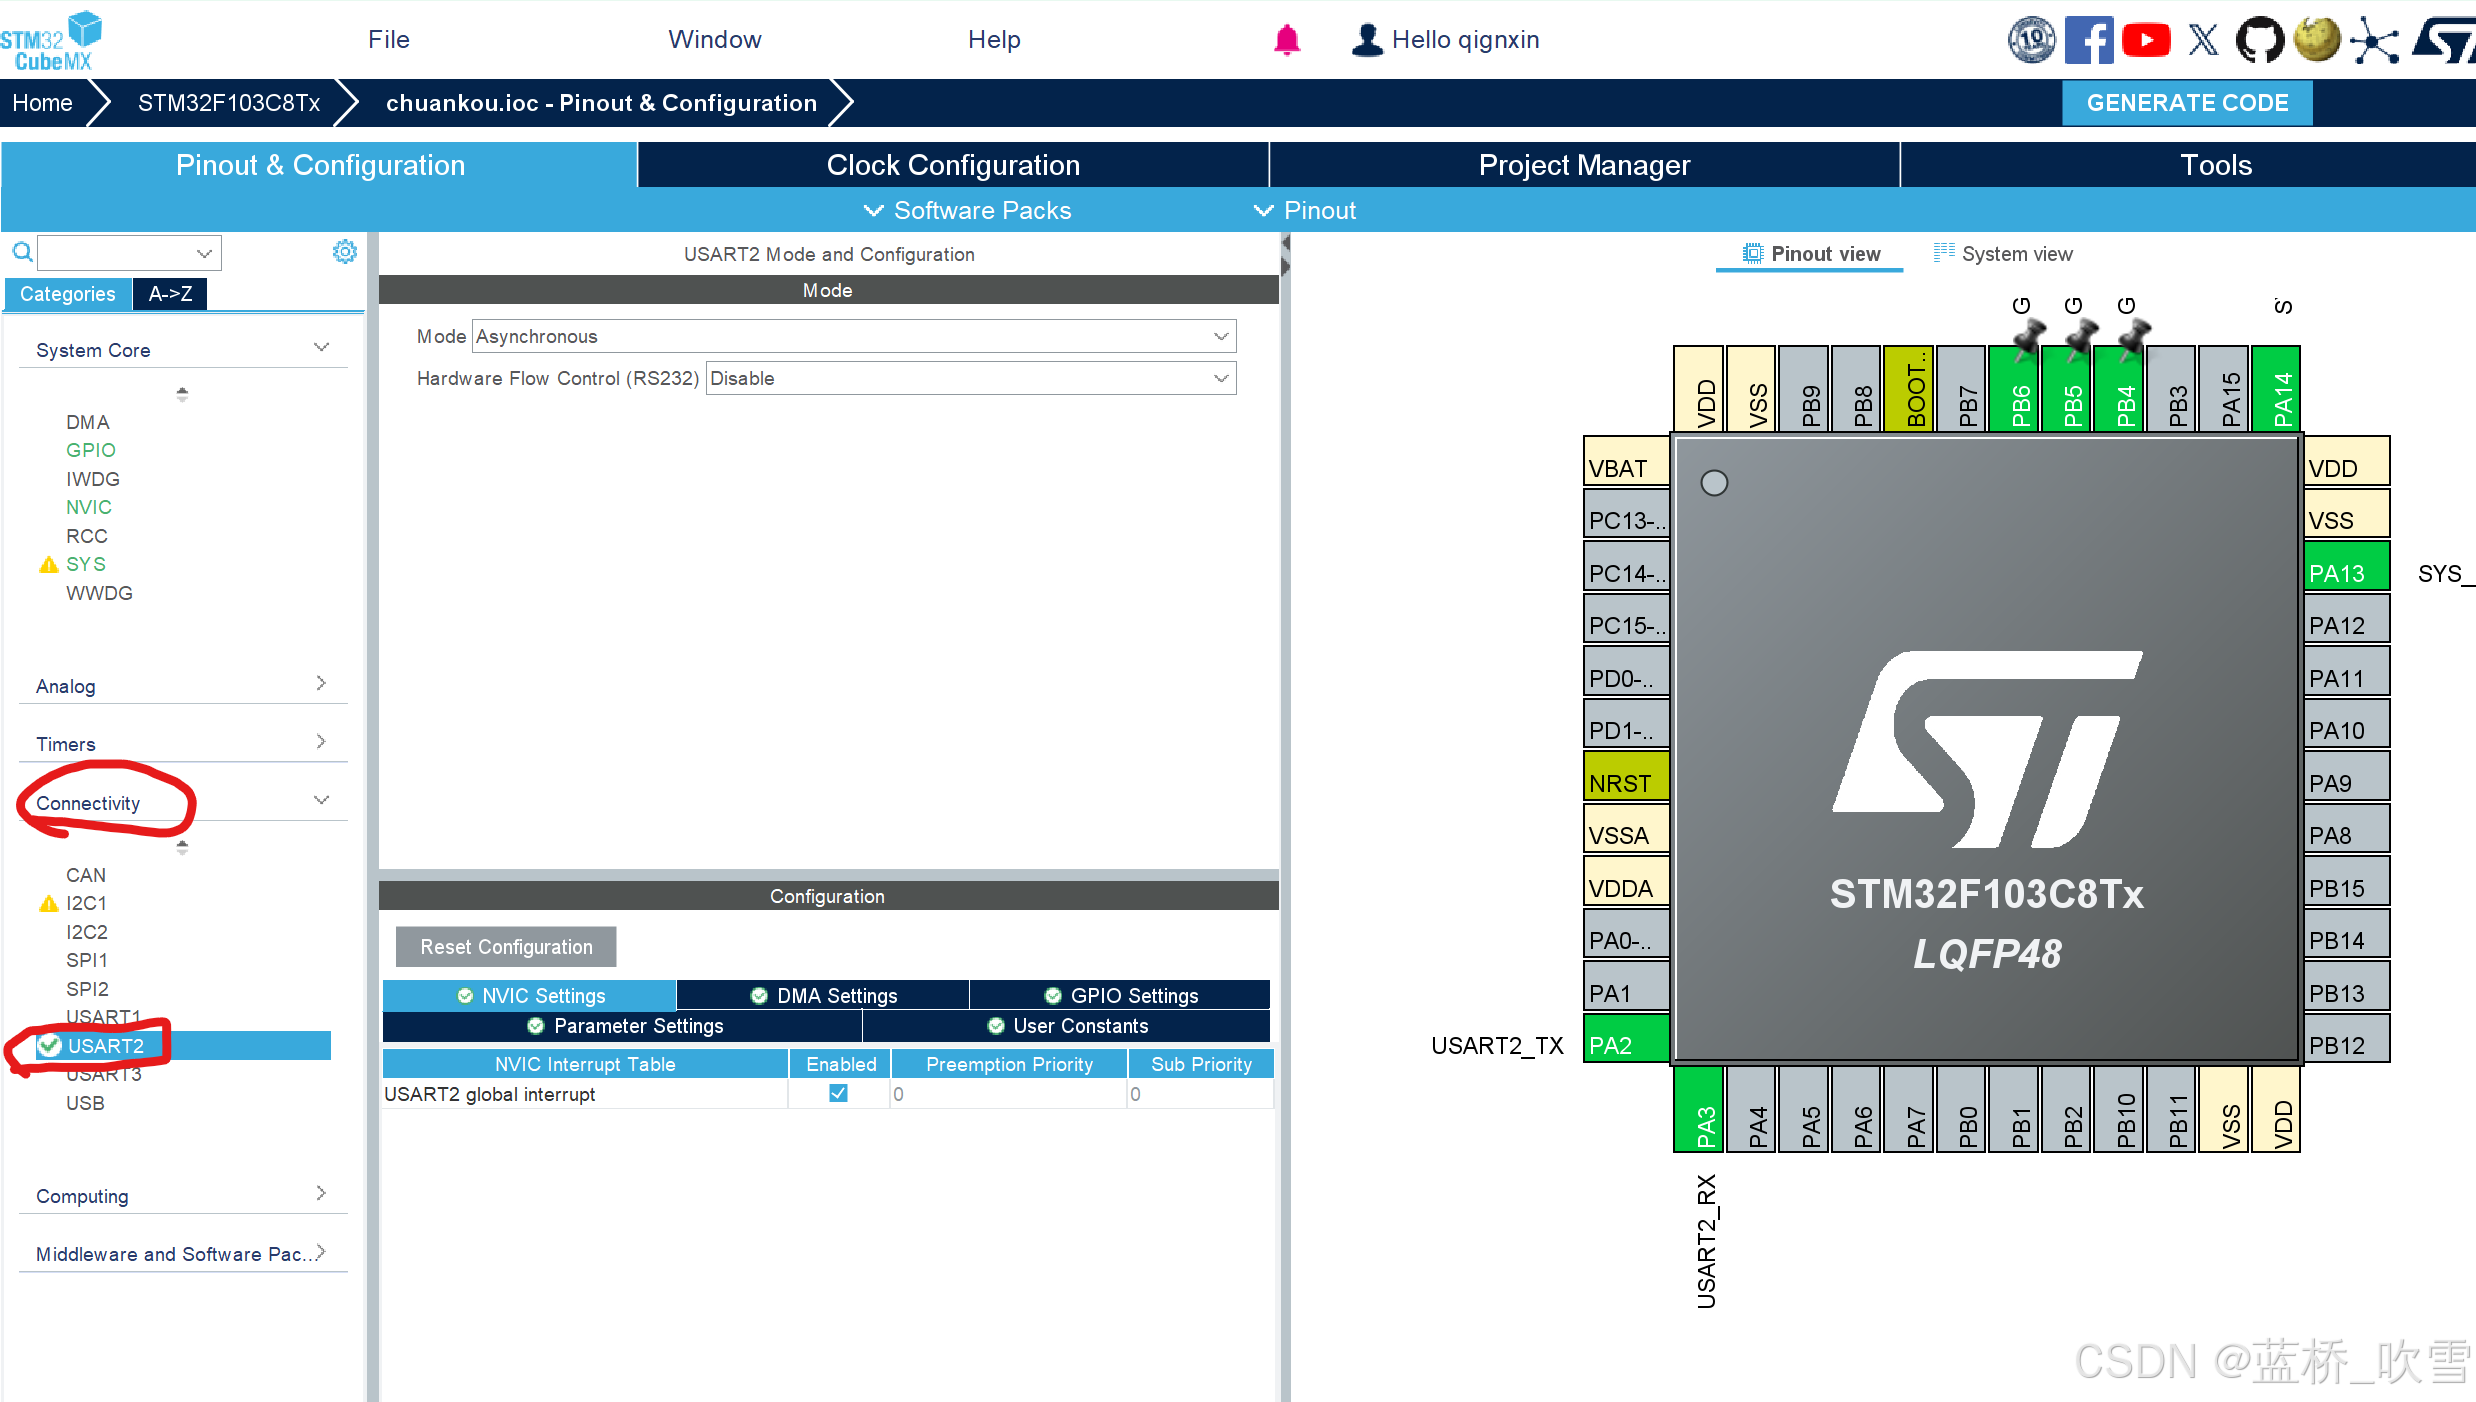The image size is (2476, 1402).
Task: Open the Help menu
Action: tap(994, 39)
